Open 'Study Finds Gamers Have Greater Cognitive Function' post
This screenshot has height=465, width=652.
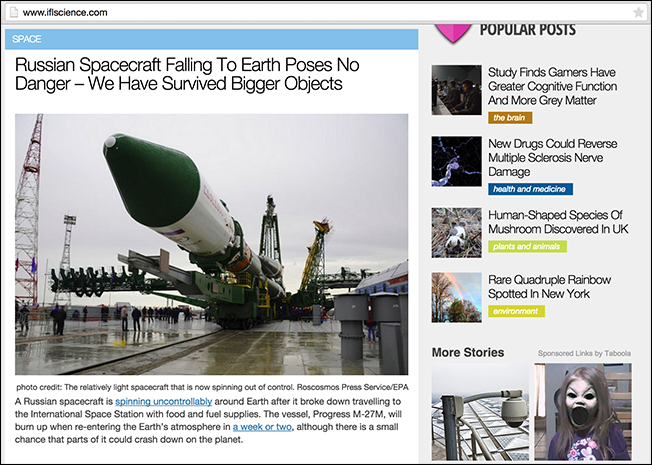click(552, 86)
